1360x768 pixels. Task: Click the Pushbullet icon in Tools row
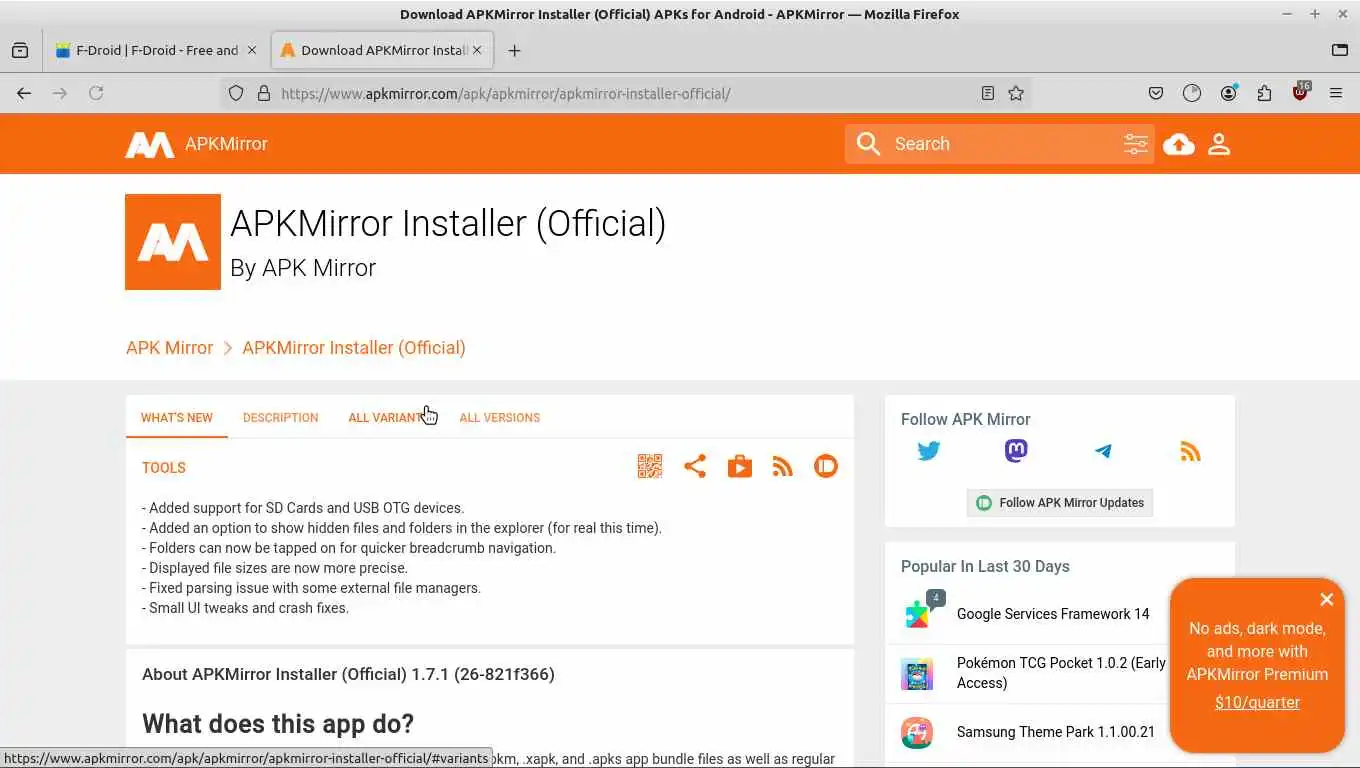point(826,466)
